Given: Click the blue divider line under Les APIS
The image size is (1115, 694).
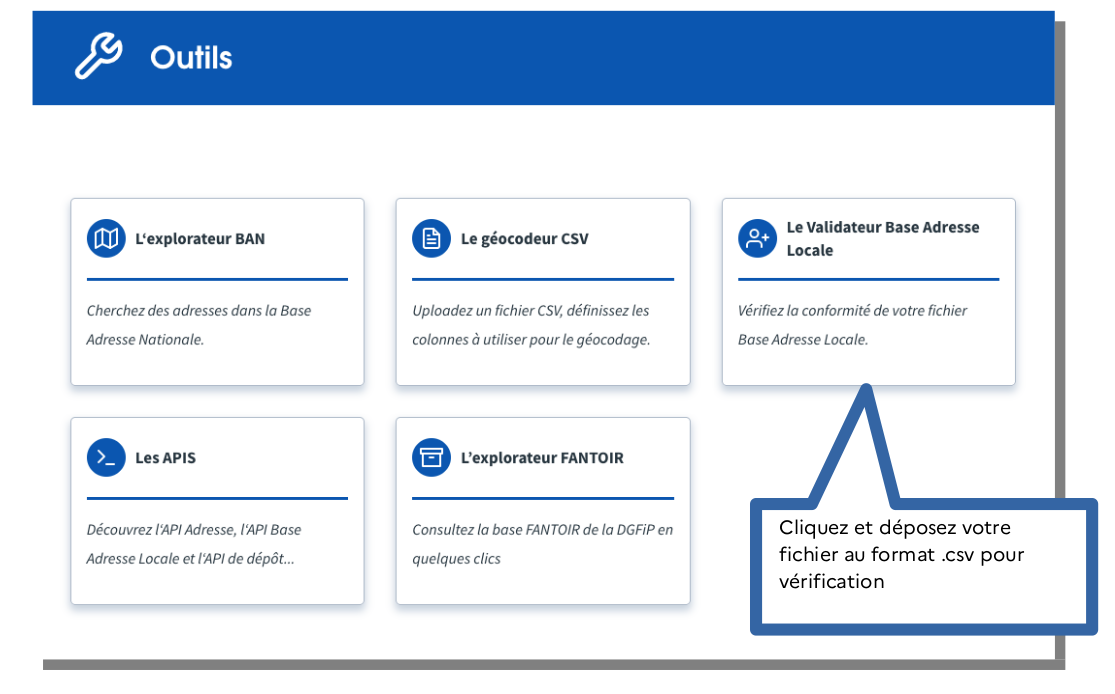Looking at the screenshot, I should (217, 498).
